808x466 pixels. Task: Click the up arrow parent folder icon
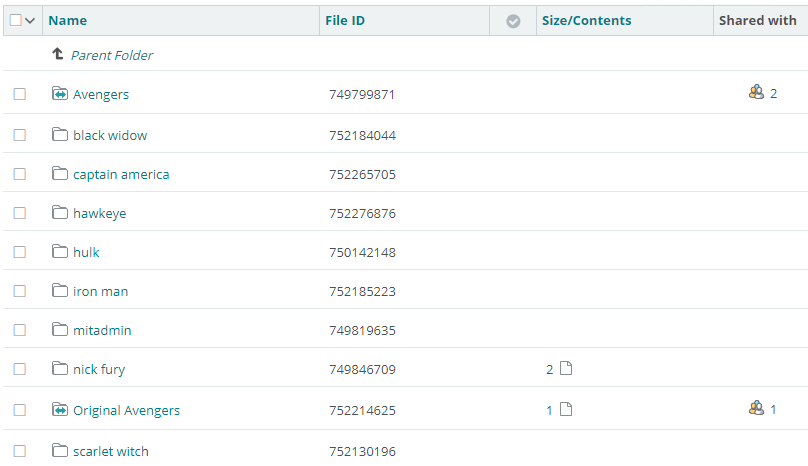tap(58, 54)
